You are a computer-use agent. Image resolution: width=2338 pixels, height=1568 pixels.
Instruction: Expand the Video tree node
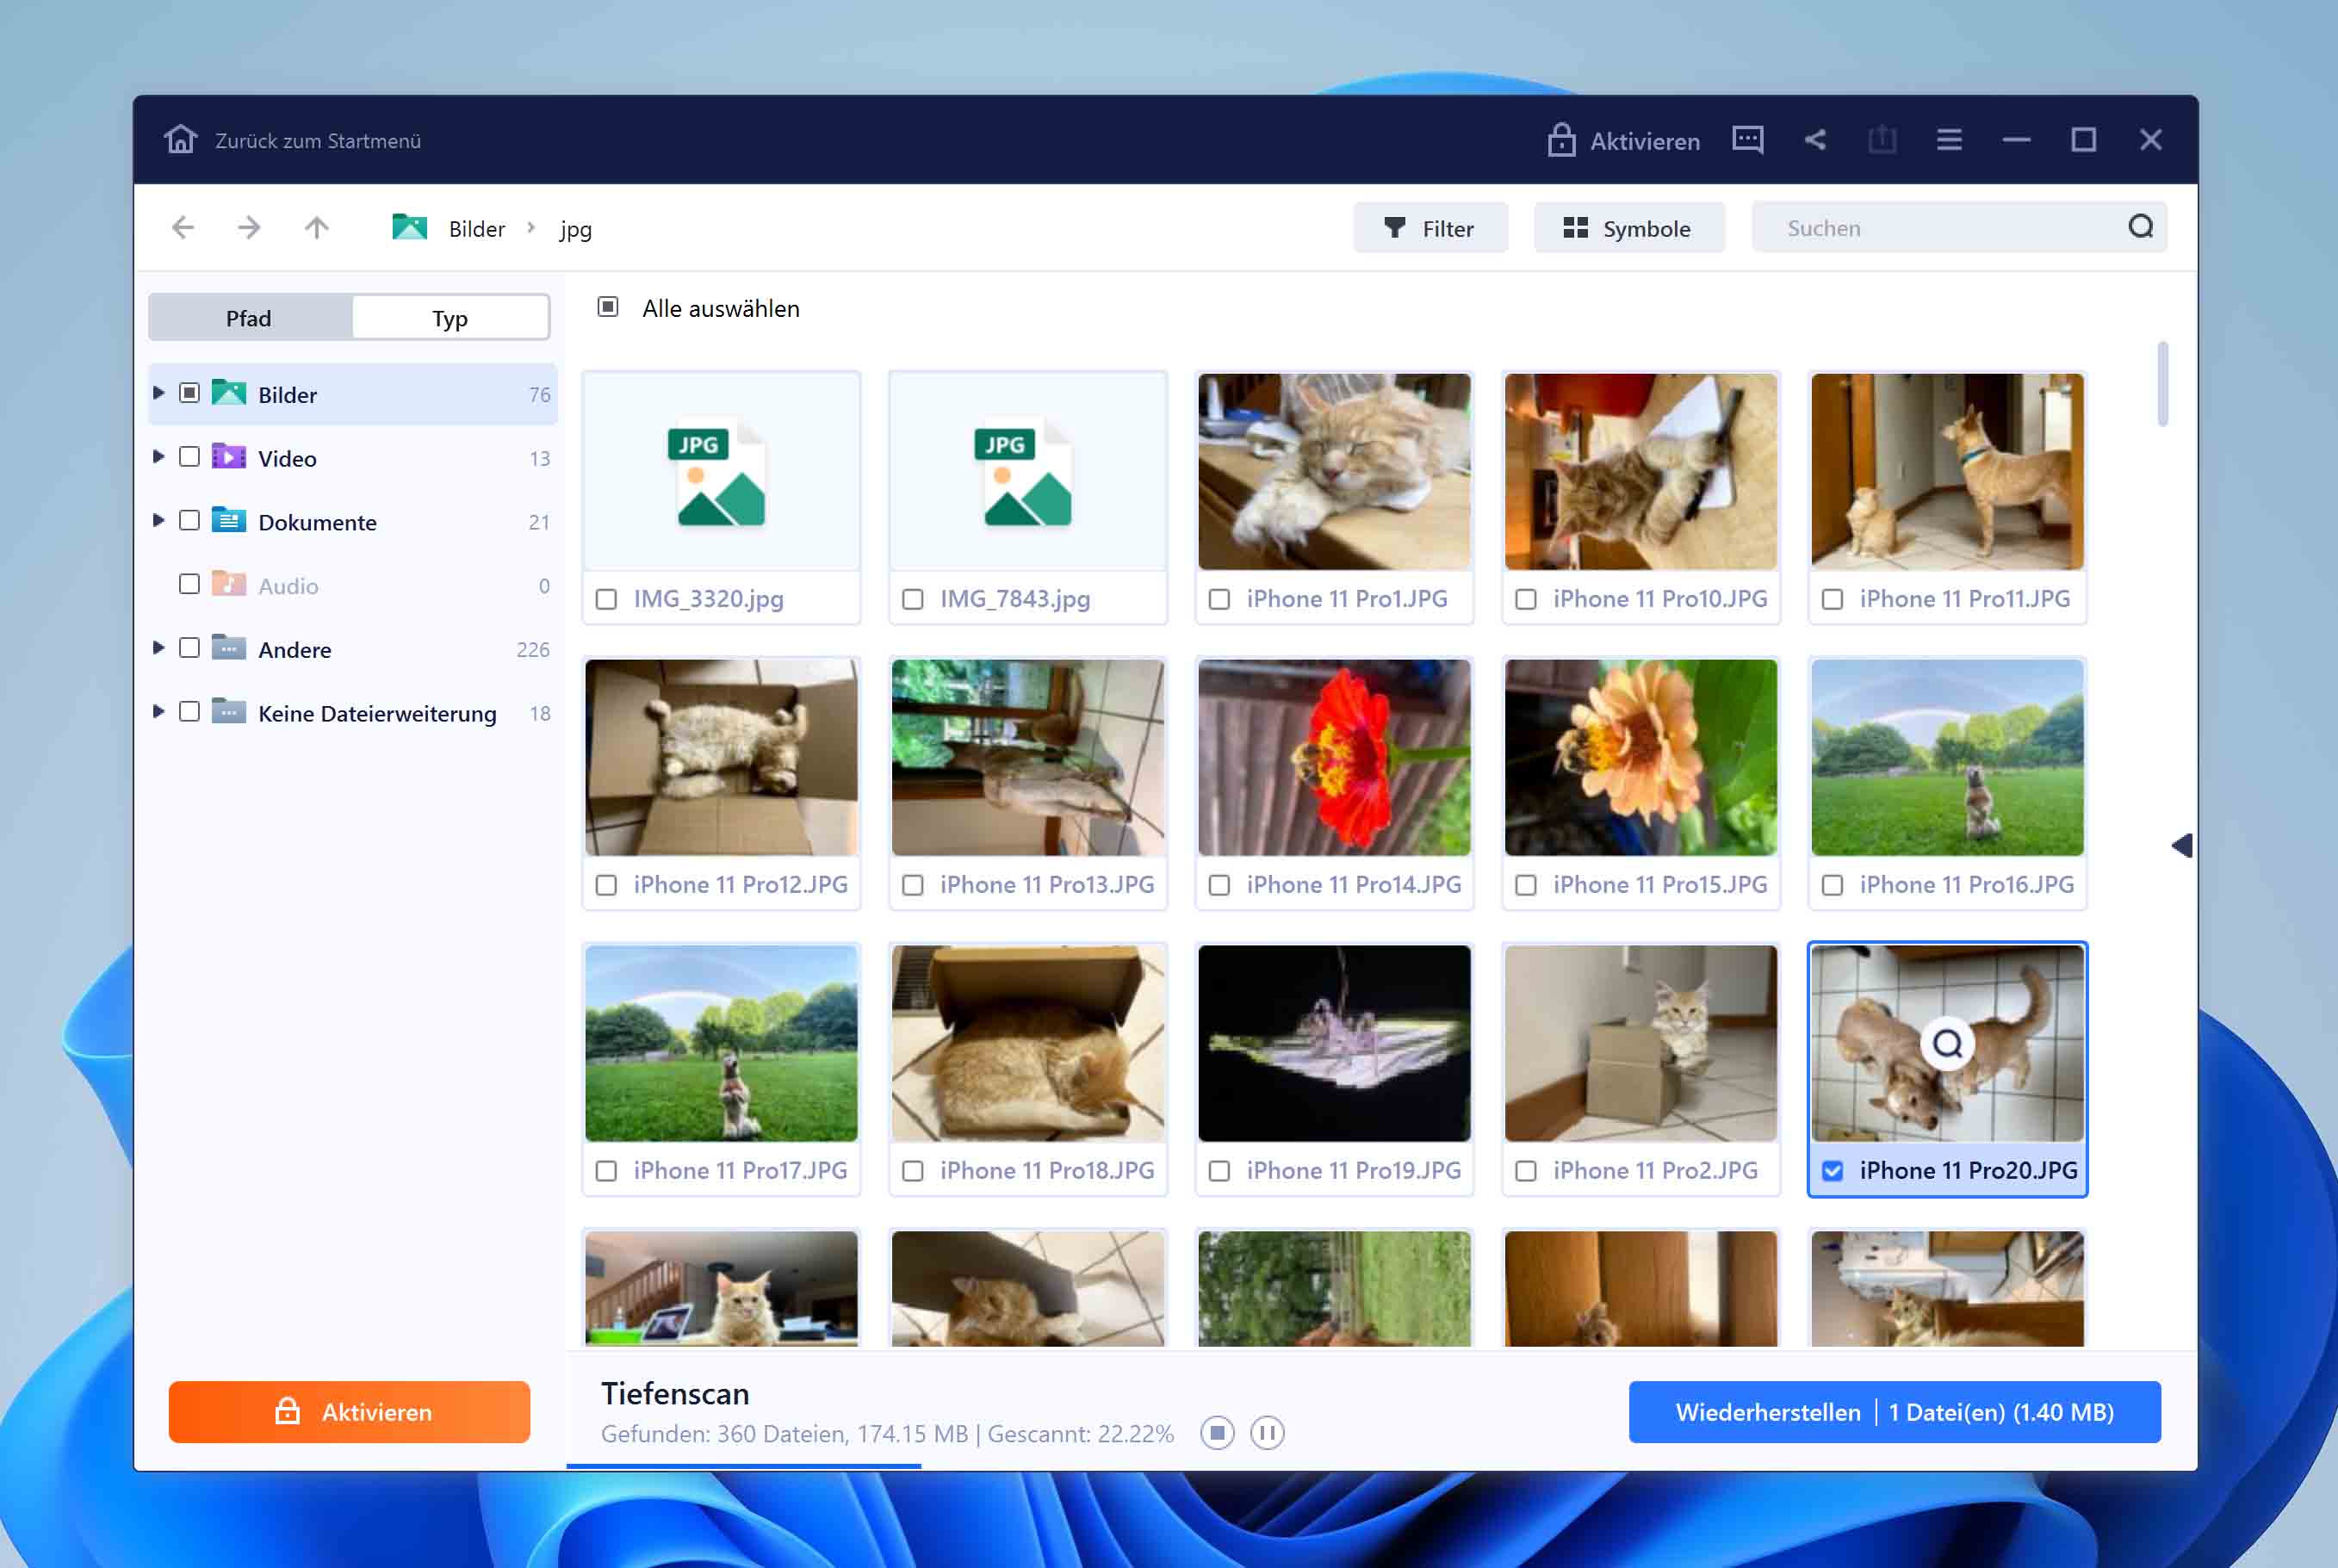tap(158, 457)
